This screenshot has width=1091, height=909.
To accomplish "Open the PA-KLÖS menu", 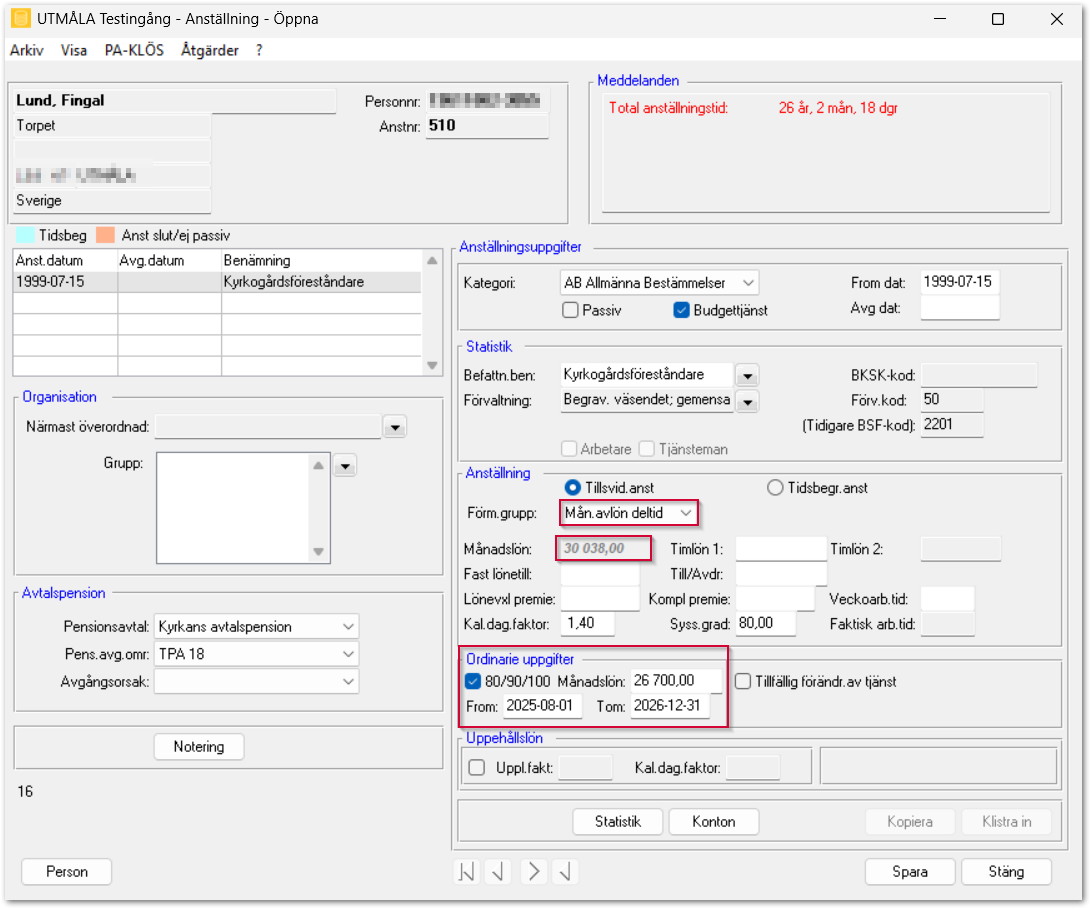I will (134, 50).
